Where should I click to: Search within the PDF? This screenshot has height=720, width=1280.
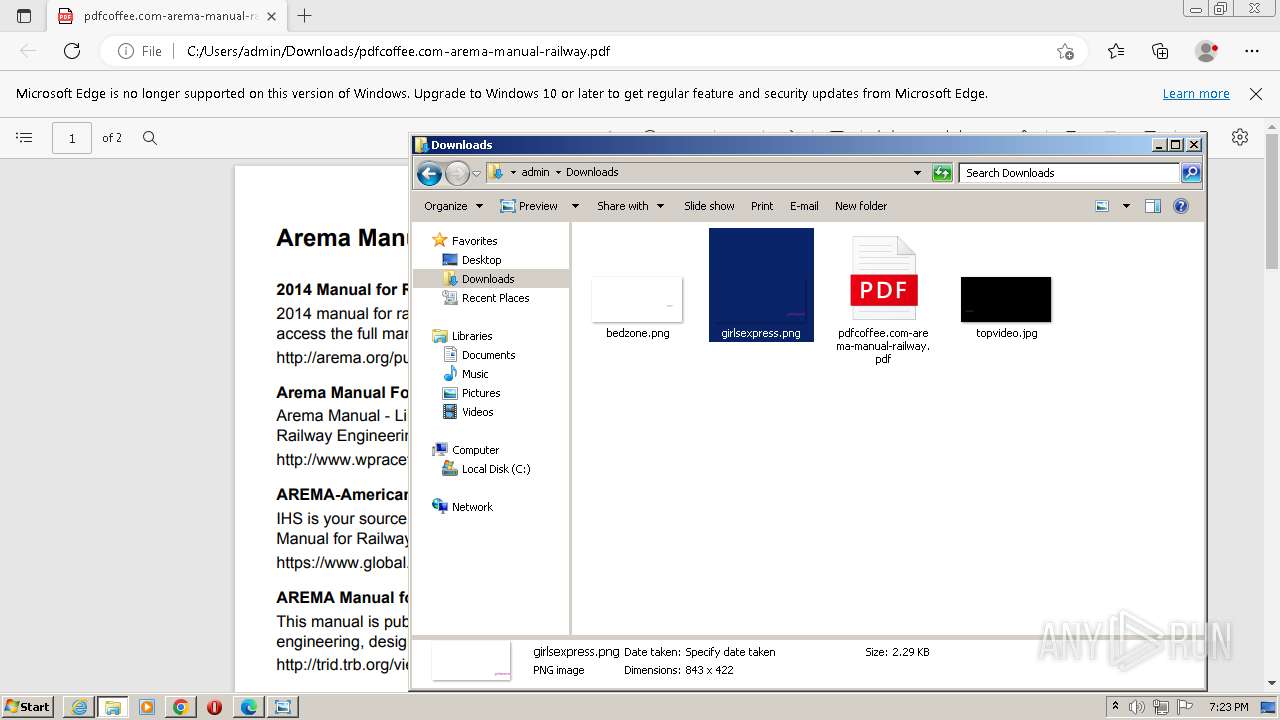(x=150, y=138)
